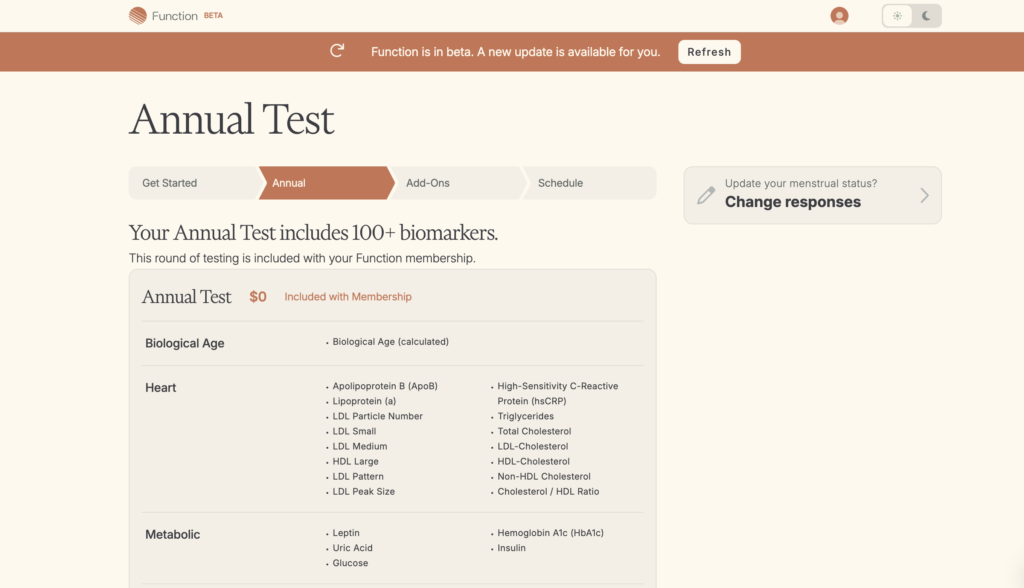Click the 'Biological Age' category label

click(185, 343)
